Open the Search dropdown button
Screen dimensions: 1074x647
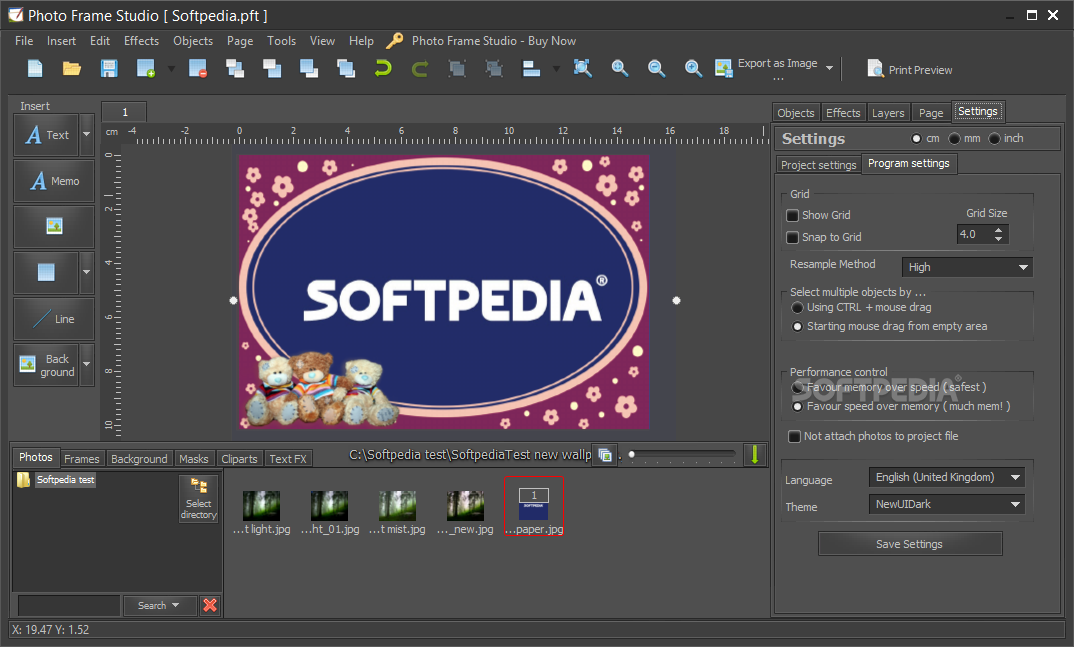(x=159, y=605)
